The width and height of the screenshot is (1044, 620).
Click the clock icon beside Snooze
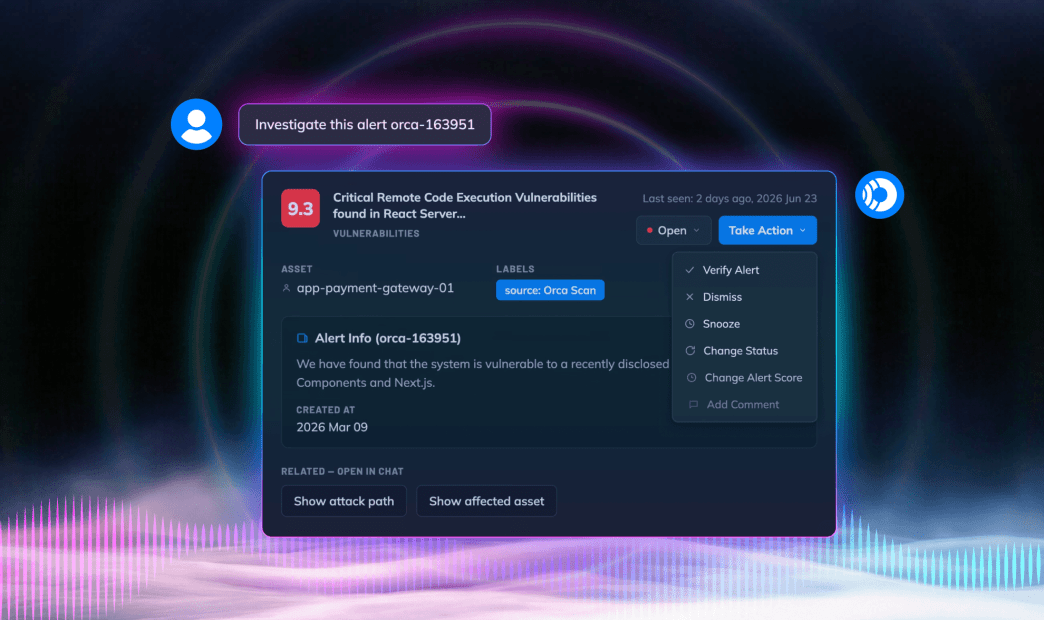690,324
